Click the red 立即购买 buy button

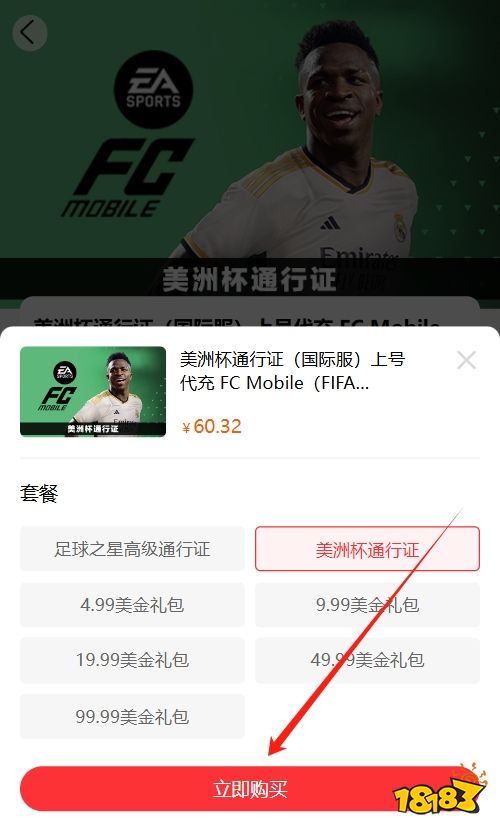pos(250,789)
